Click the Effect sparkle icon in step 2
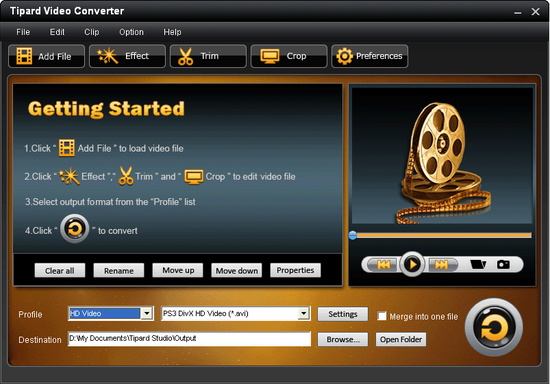 (x=69, y=176)
